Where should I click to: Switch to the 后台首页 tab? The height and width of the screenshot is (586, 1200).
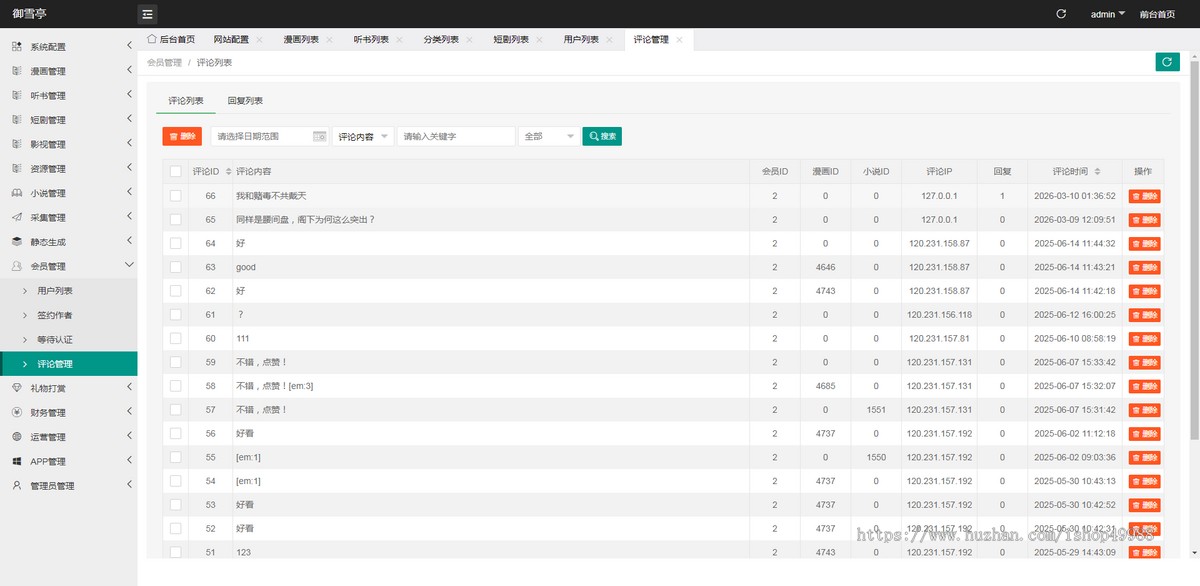coord(171,40)
